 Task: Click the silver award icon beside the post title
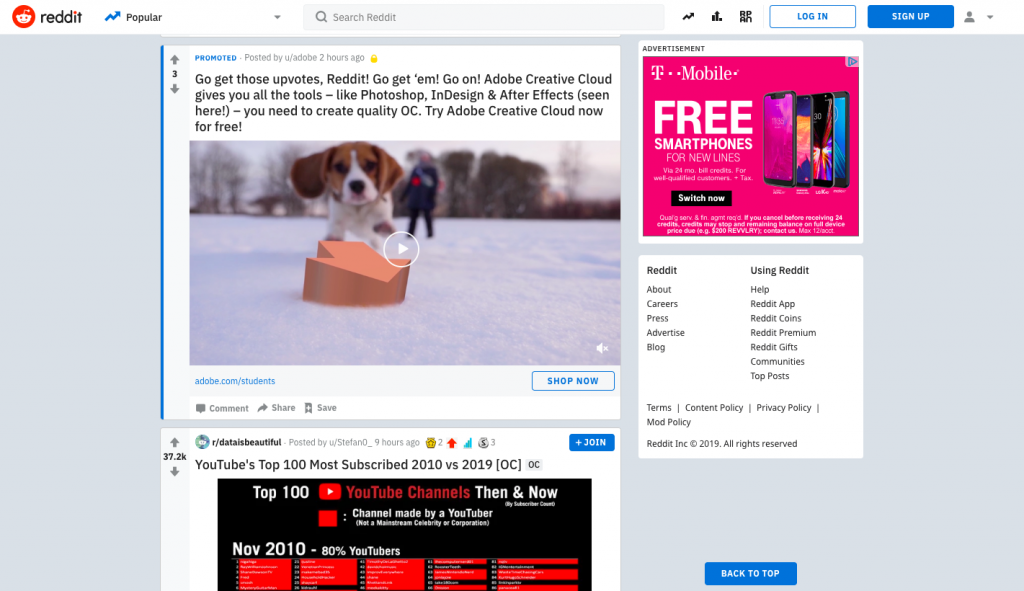pos(481,442)
